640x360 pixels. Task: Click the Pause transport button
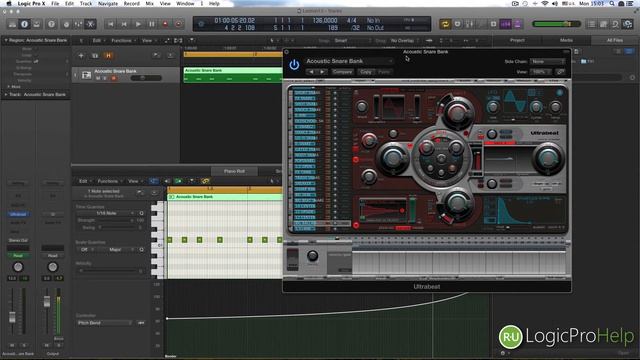tap(152, 24)
